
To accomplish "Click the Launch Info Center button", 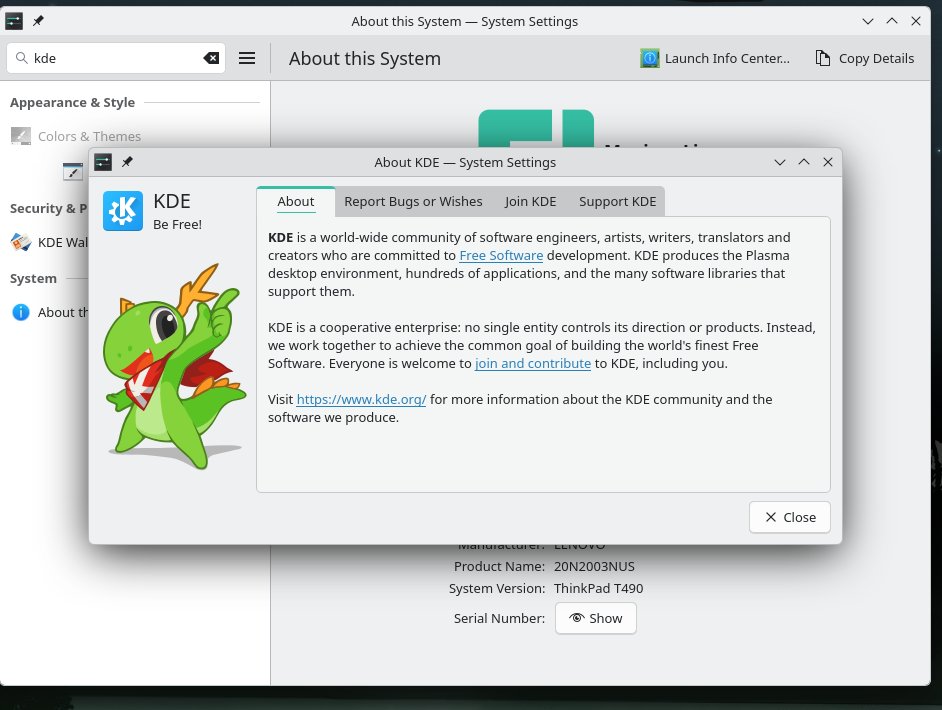I will (x=715, y=58).
